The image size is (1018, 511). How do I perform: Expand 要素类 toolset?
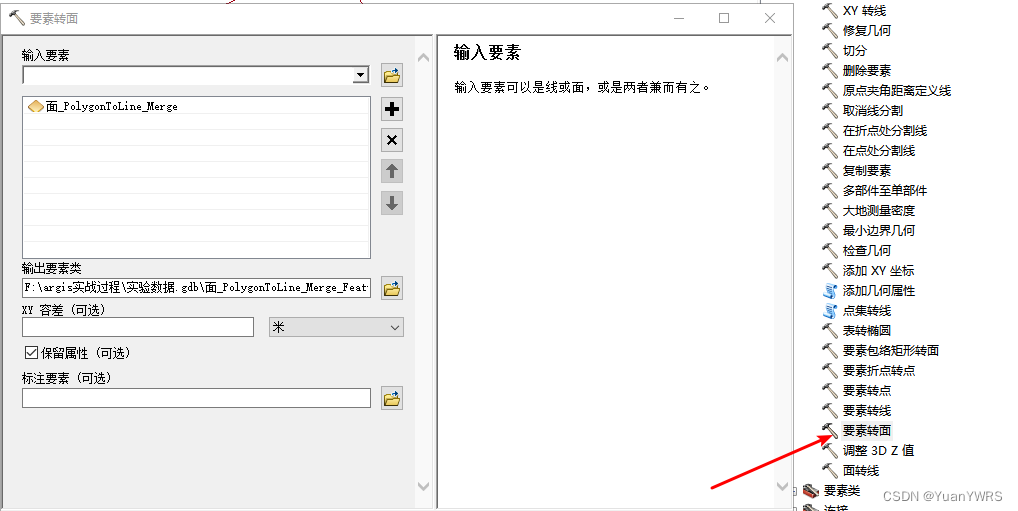tap(794, 491)
